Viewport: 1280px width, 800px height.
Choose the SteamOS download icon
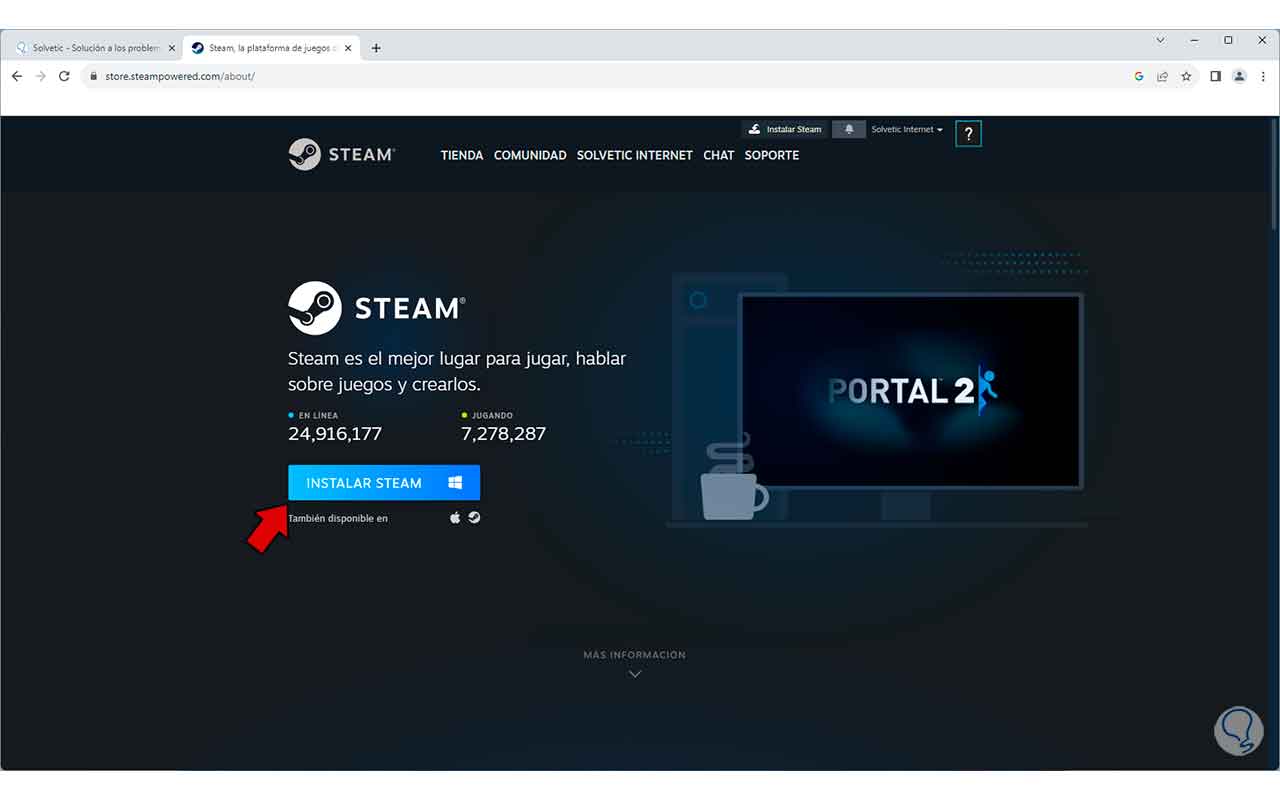(x=474, y=517)
